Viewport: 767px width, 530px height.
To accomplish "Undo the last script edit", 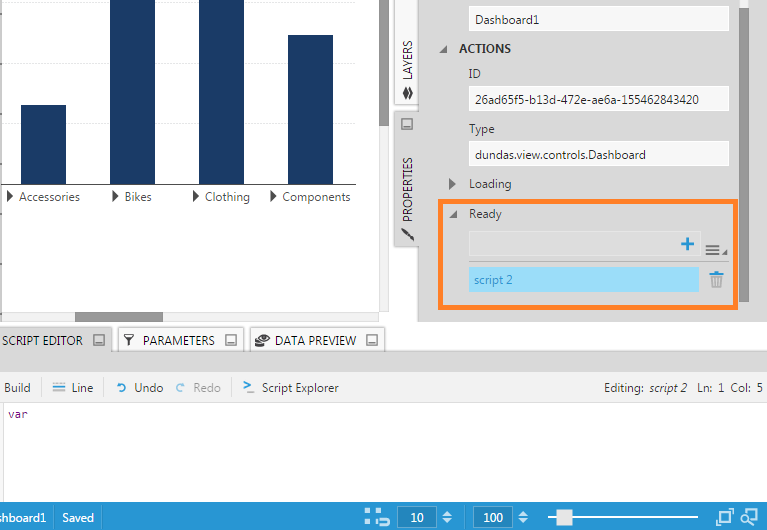I will pos(139,388).
